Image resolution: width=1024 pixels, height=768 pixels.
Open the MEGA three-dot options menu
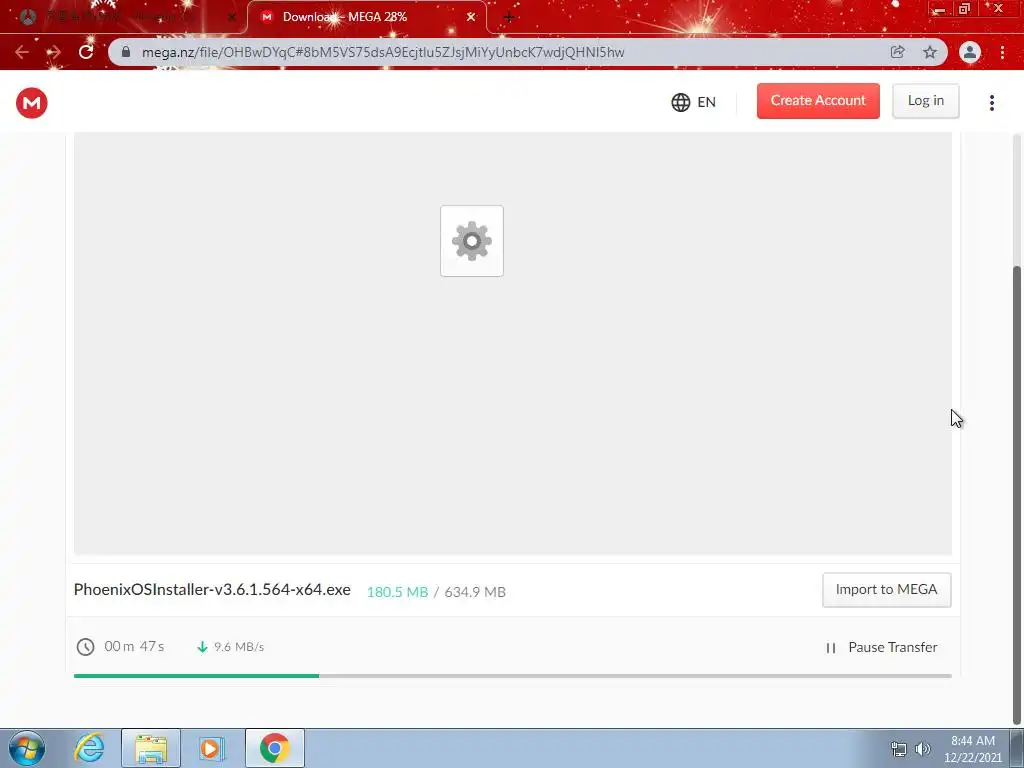tap(991, 103)
